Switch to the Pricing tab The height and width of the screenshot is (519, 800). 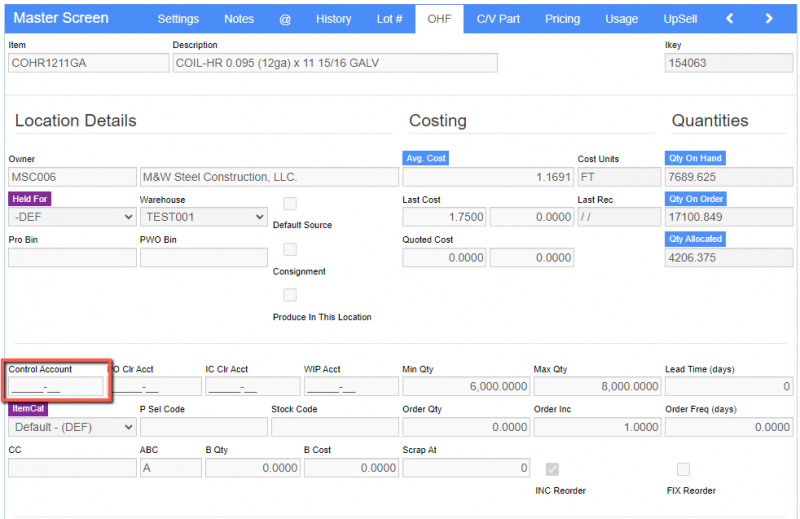click(562, 19)
